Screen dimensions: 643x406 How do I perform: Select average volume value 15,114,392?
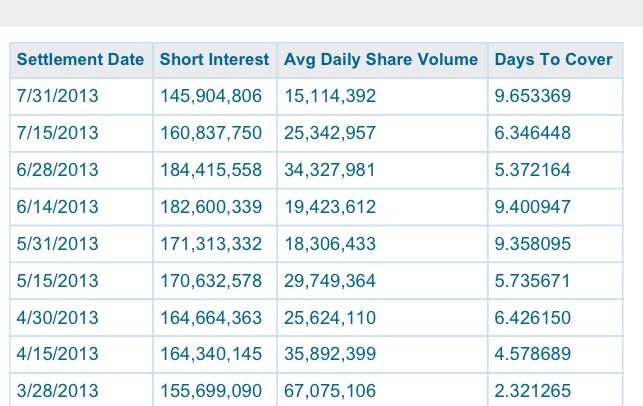(x=330, y=97)
